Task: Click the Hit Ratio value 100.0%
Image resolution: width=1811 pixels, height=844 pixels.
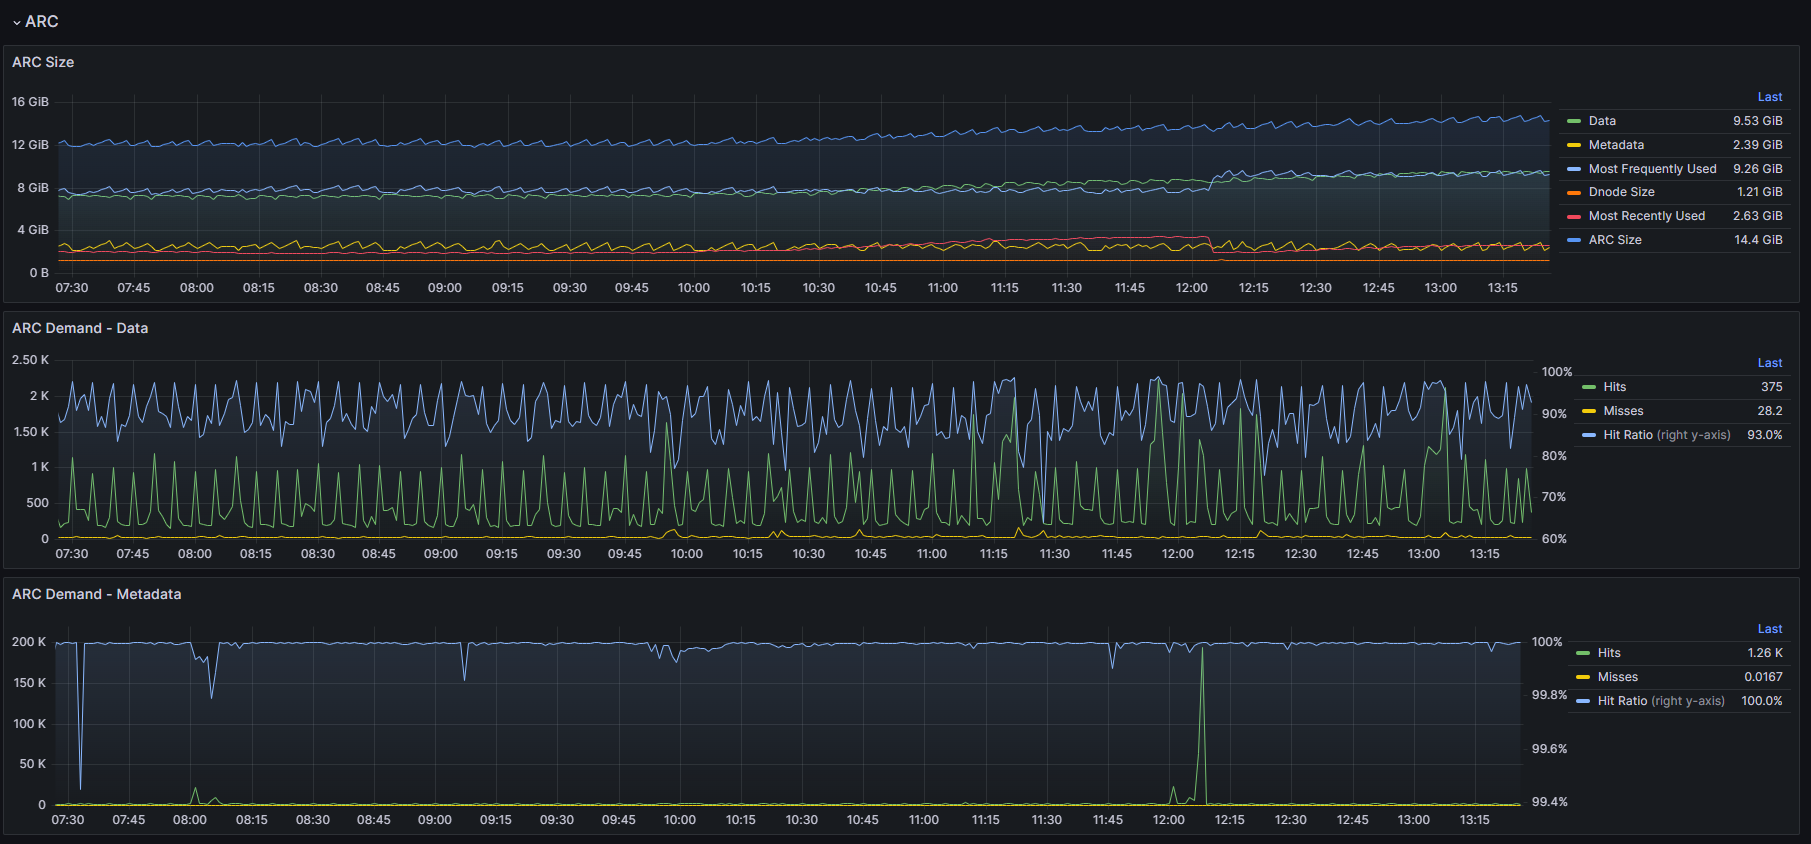Action: [x=1762, y=701]
